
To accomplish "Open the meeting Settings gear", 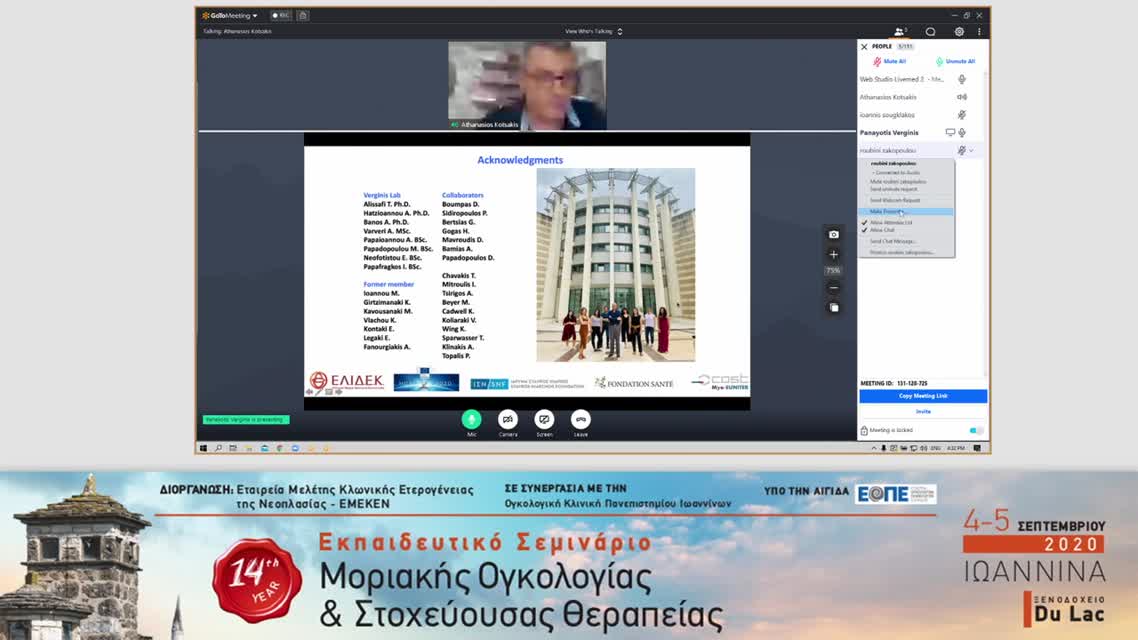I will [x=958, y=31].
